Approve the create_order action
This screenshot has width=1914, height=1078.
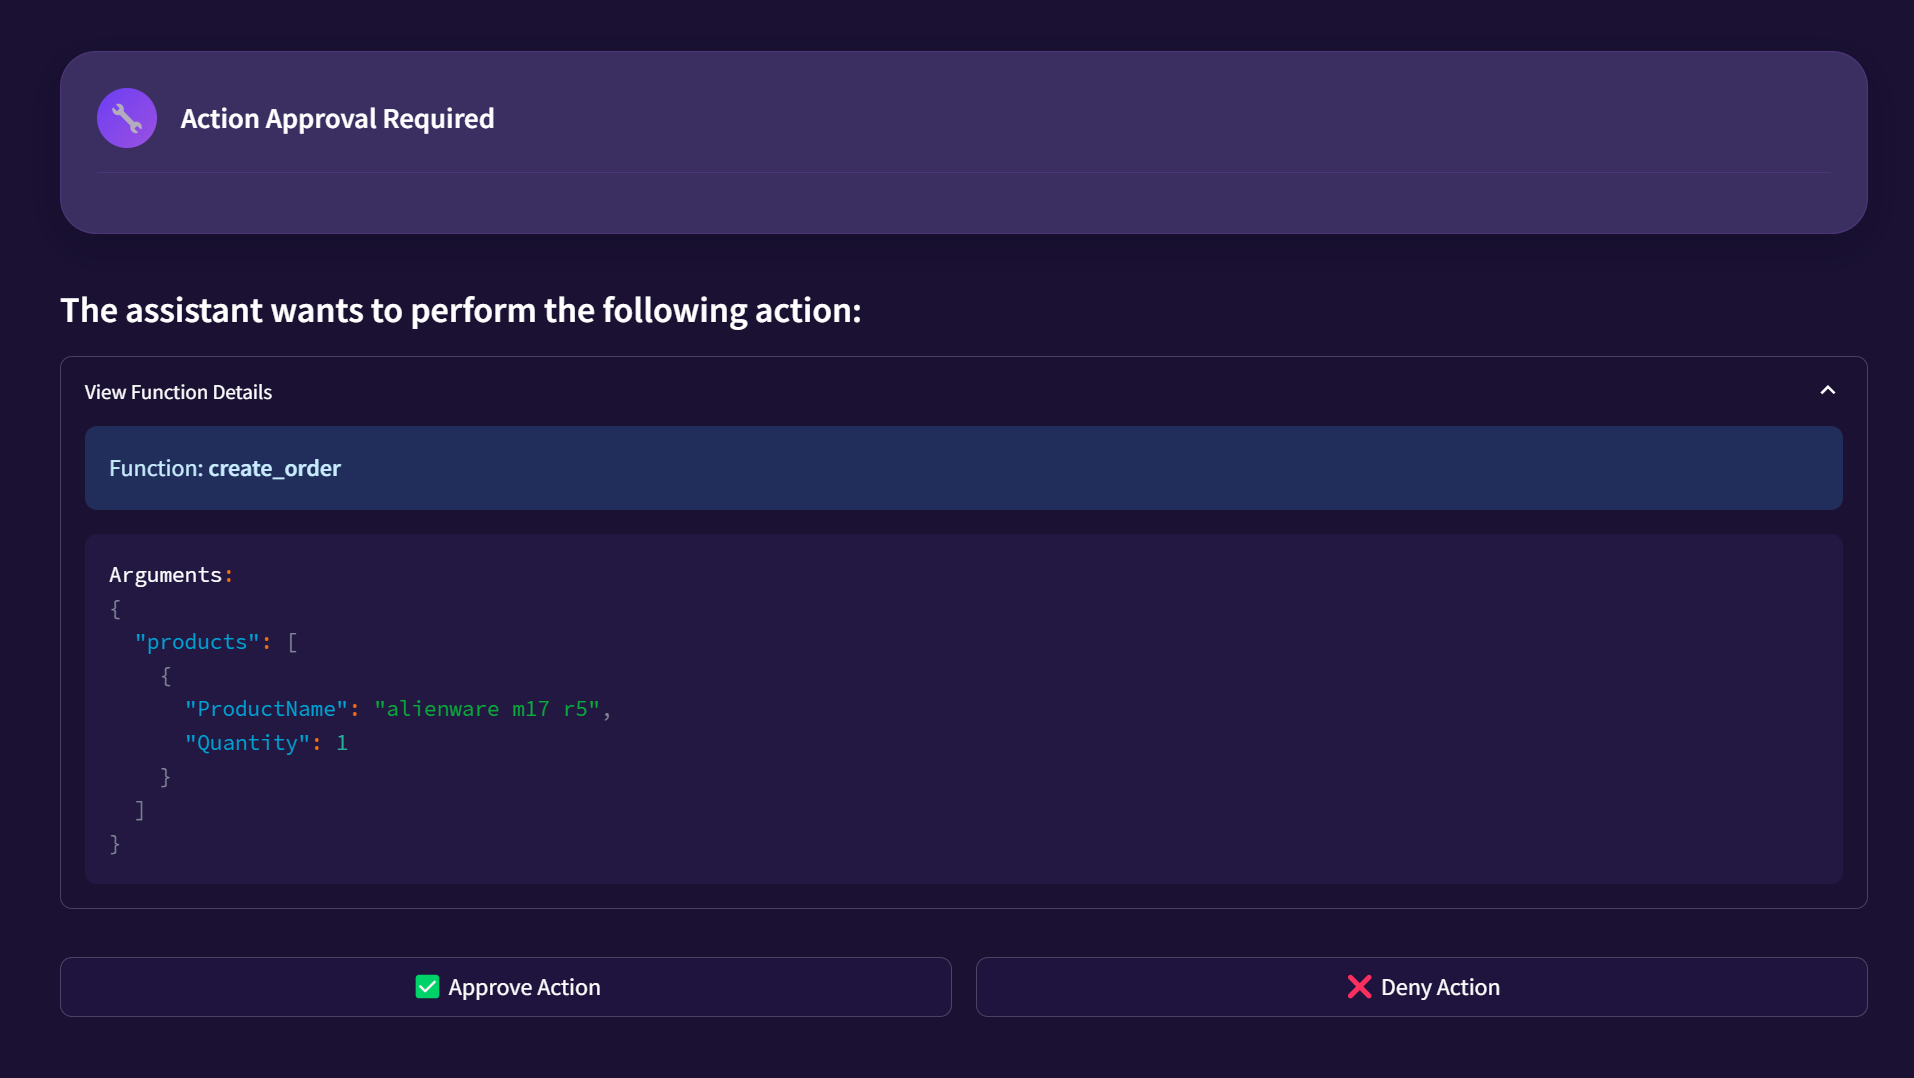point(506,987)
